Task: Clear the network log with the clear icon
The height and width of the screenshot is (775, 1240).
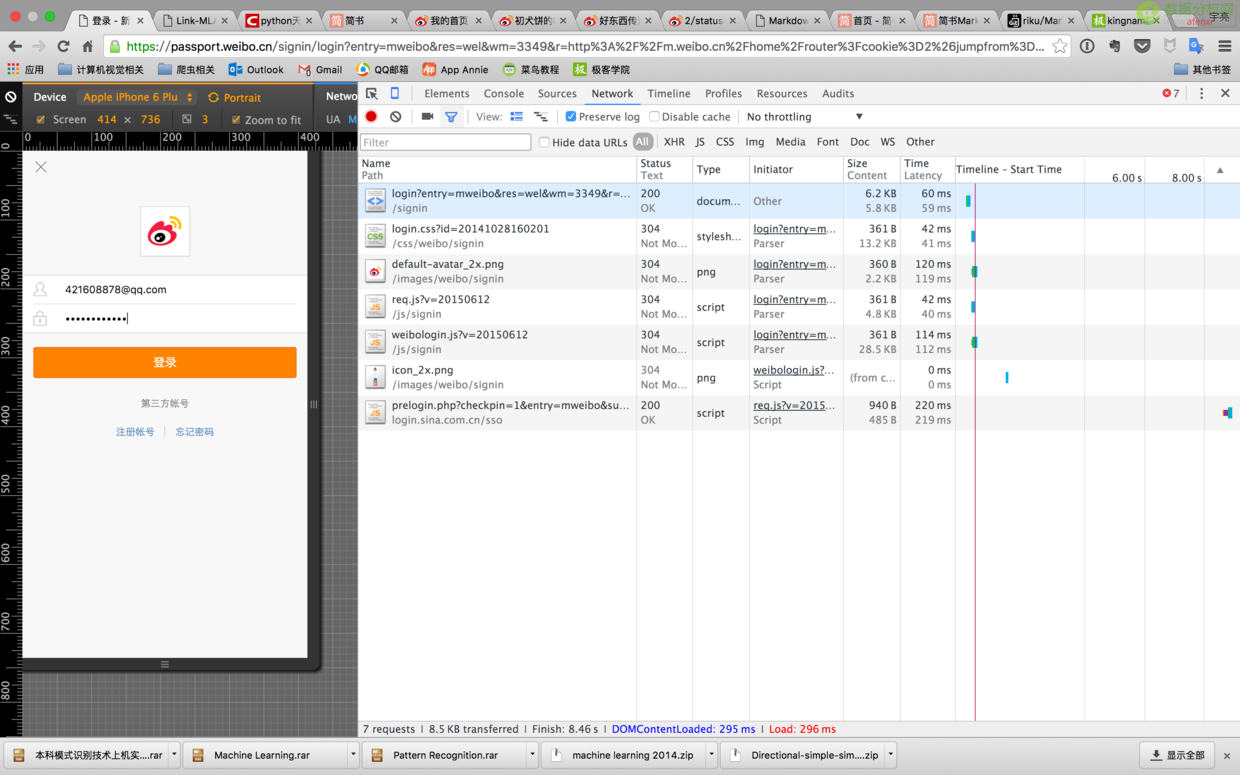Action: click(396, 117)
